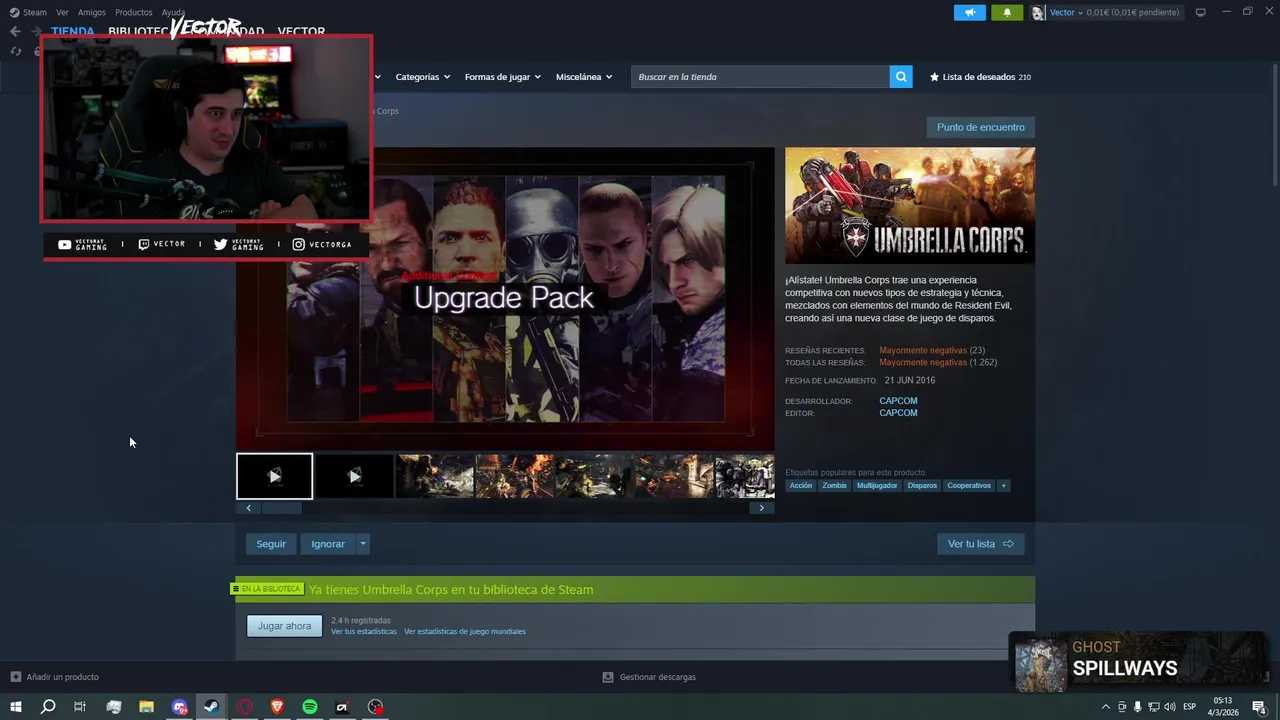Click the Lista de deseados link

pyautogui.click(x=979, y=77)
